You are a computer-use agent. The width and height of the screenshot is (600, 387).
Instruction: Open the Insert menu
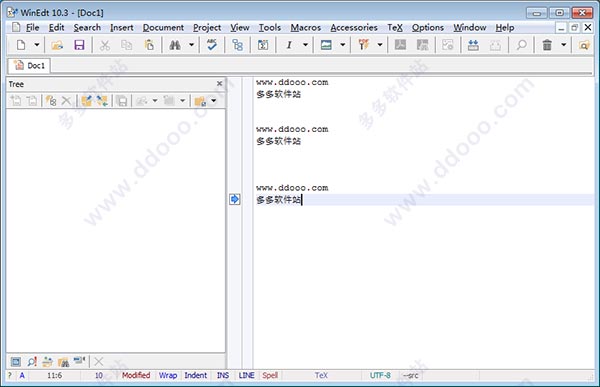pyautogui.click(x=122, y=28)
